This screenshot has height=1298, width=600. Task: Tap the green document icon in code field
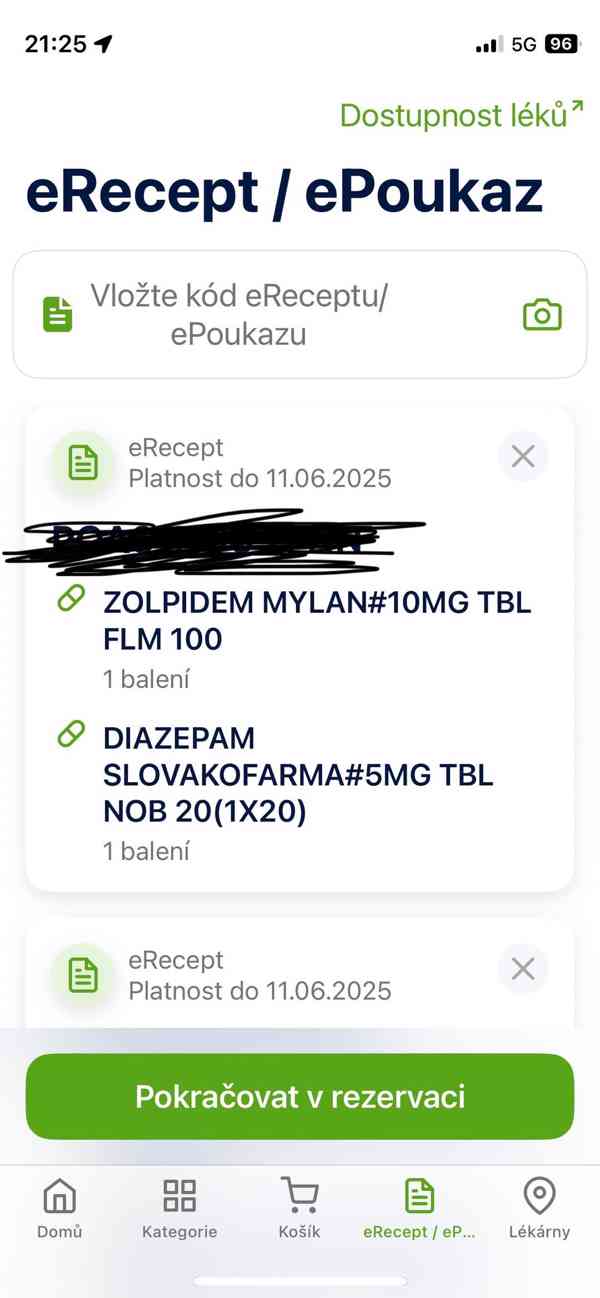pos(58,314)
